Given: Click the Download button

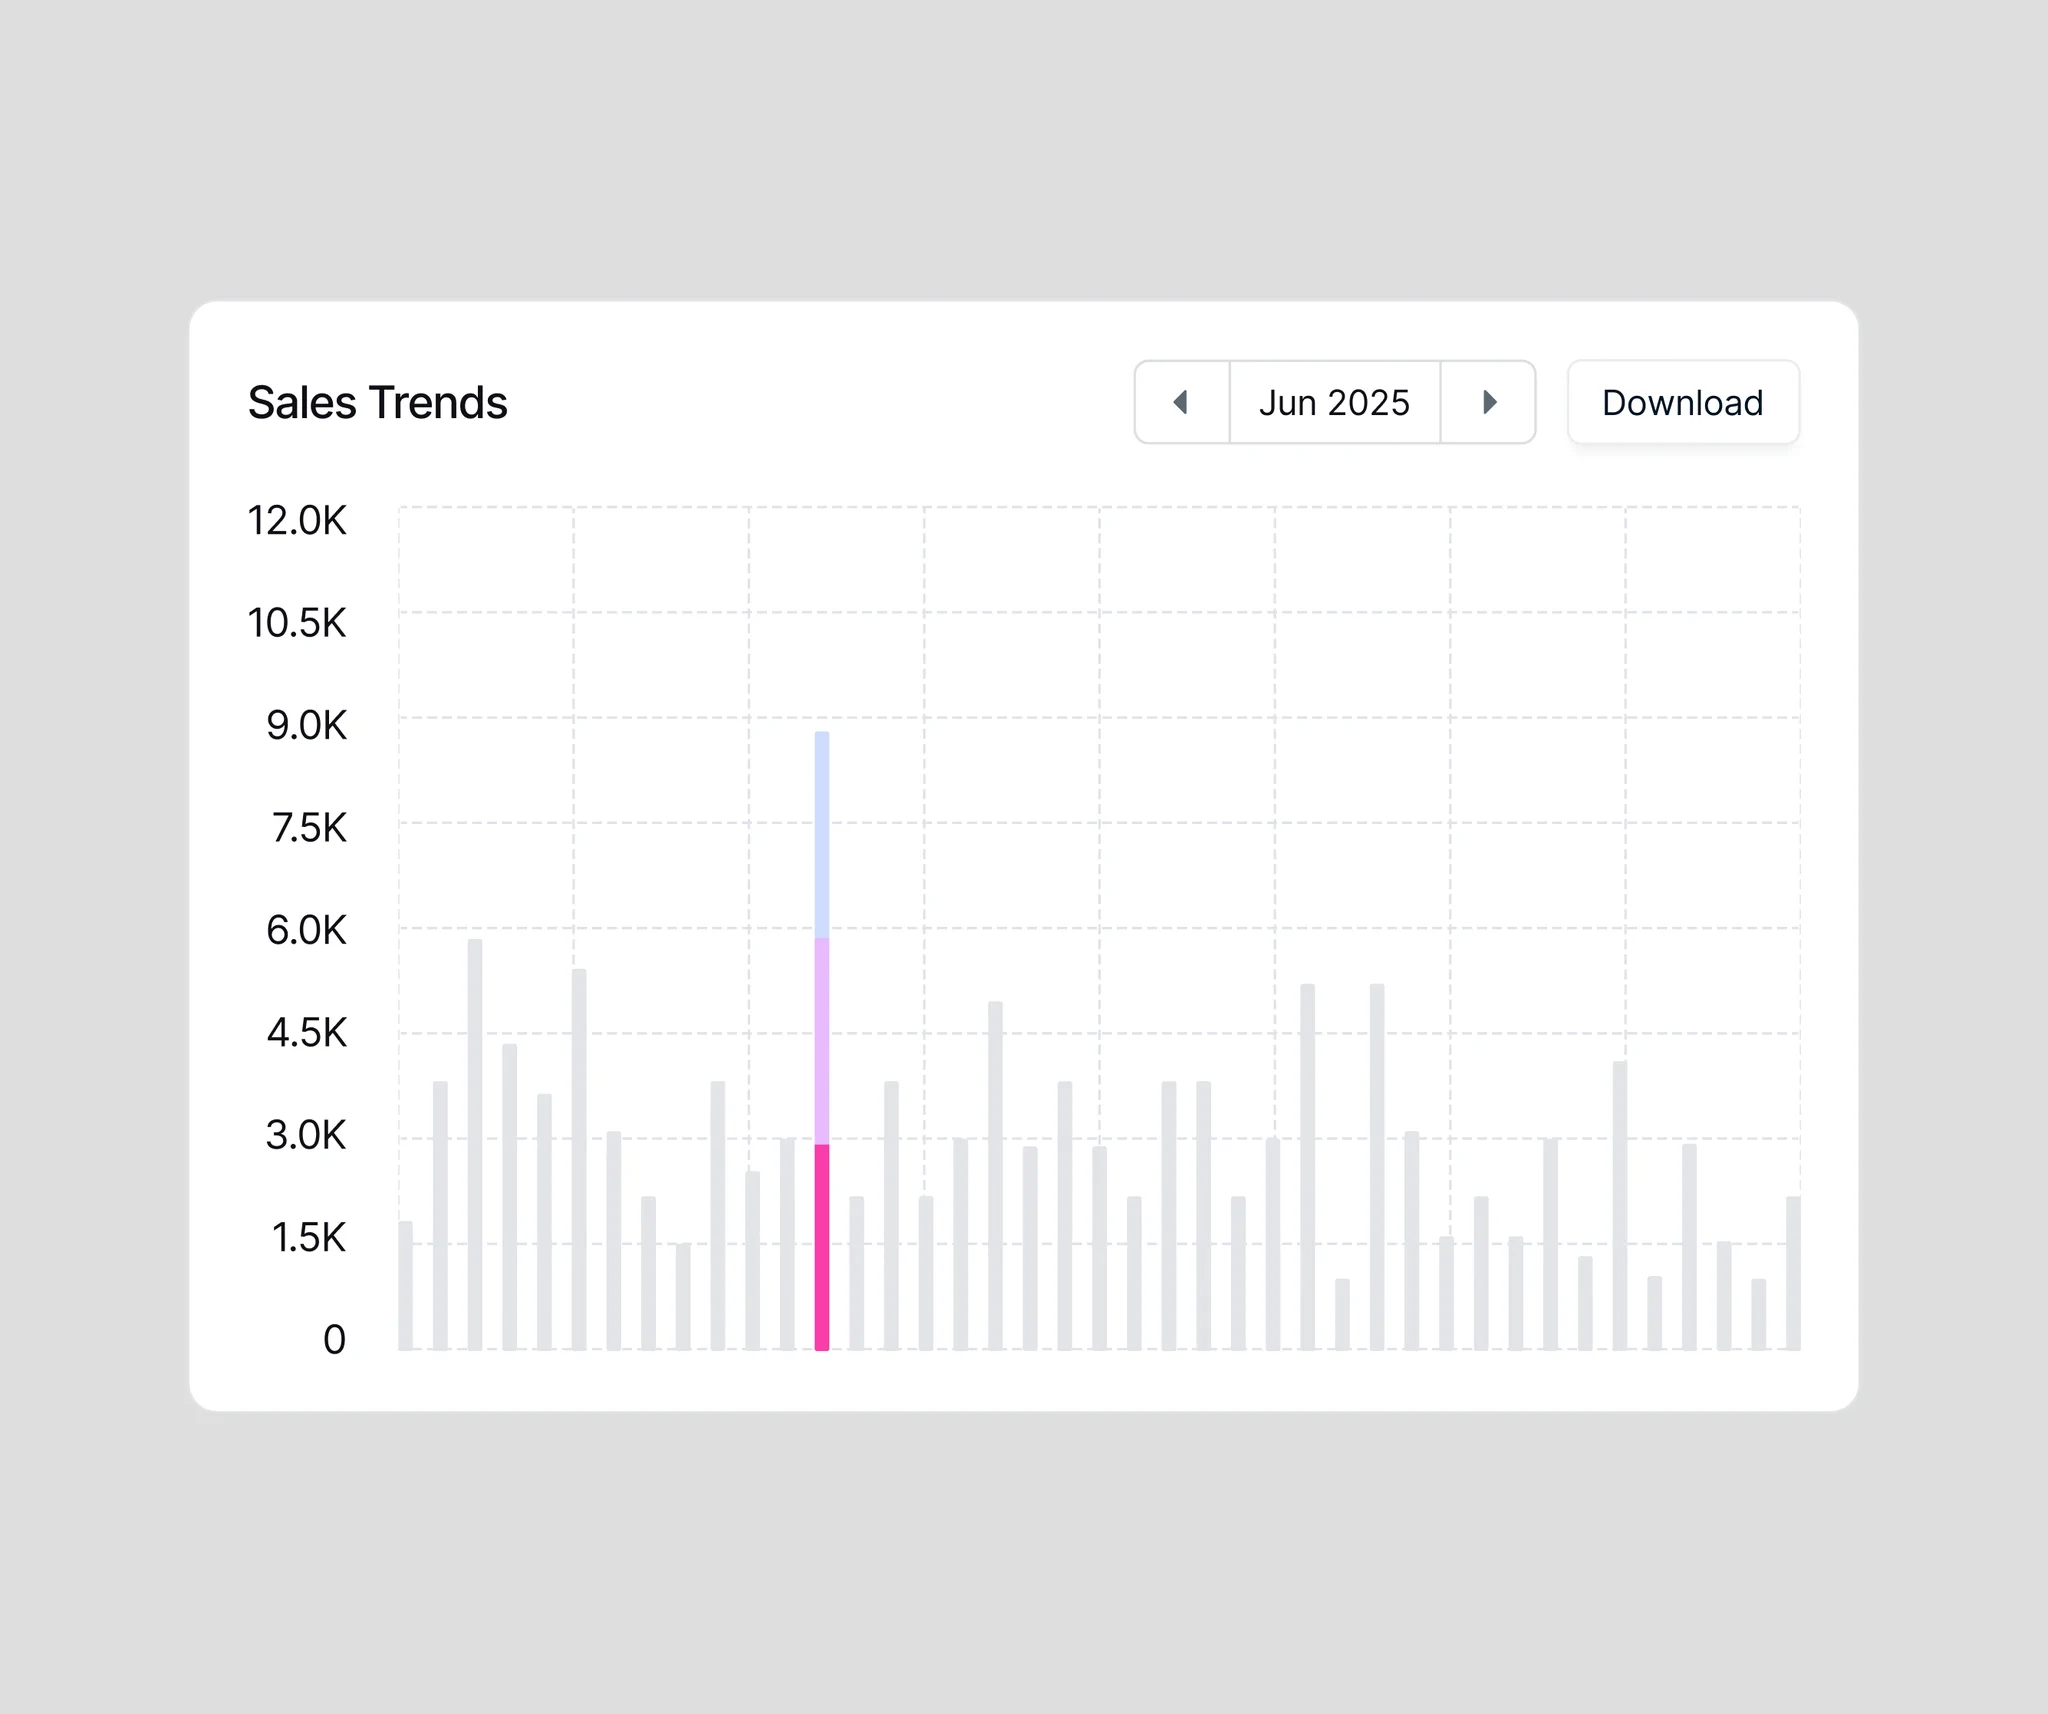Looking at the screenshot, I should (x=1683, y=402).
